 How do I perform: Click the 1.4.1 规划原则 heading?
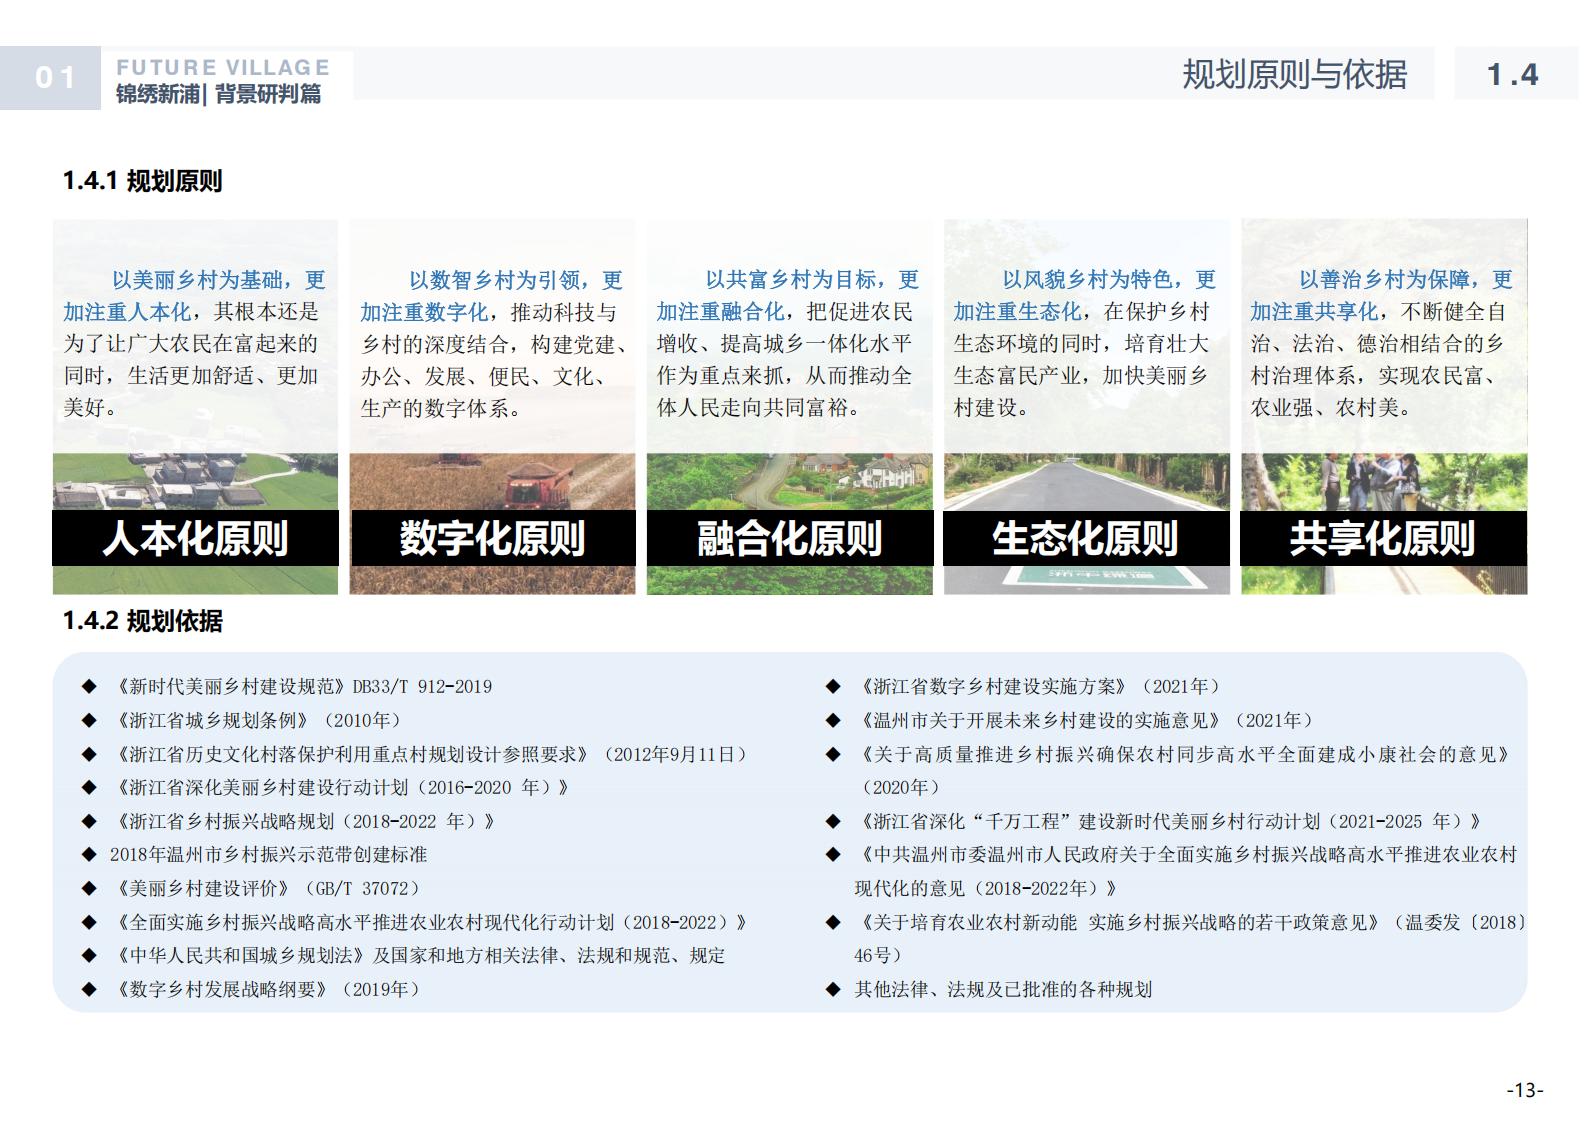[x=142, y=181]
